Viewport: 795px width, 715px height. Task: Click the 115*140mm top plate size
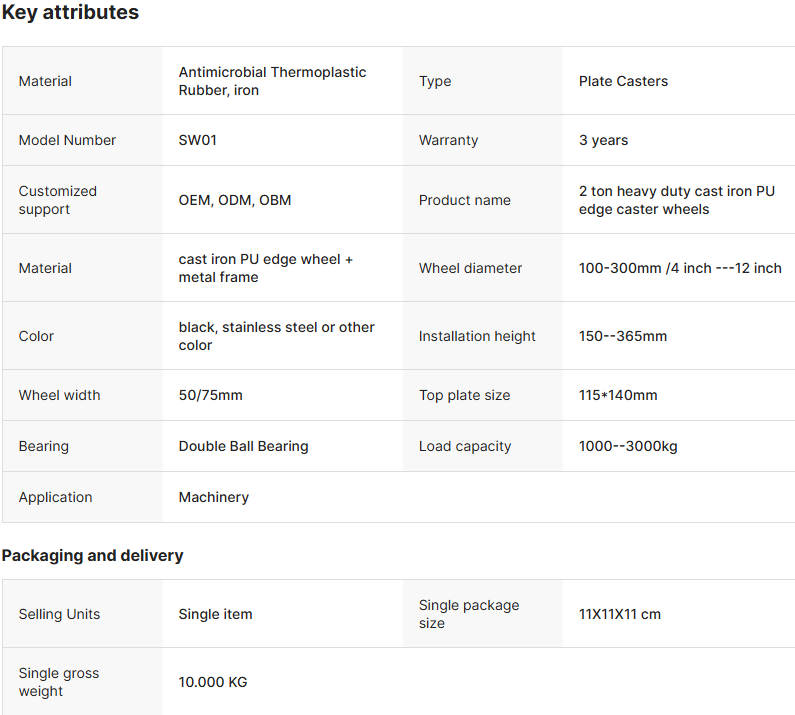click(618, 395)
